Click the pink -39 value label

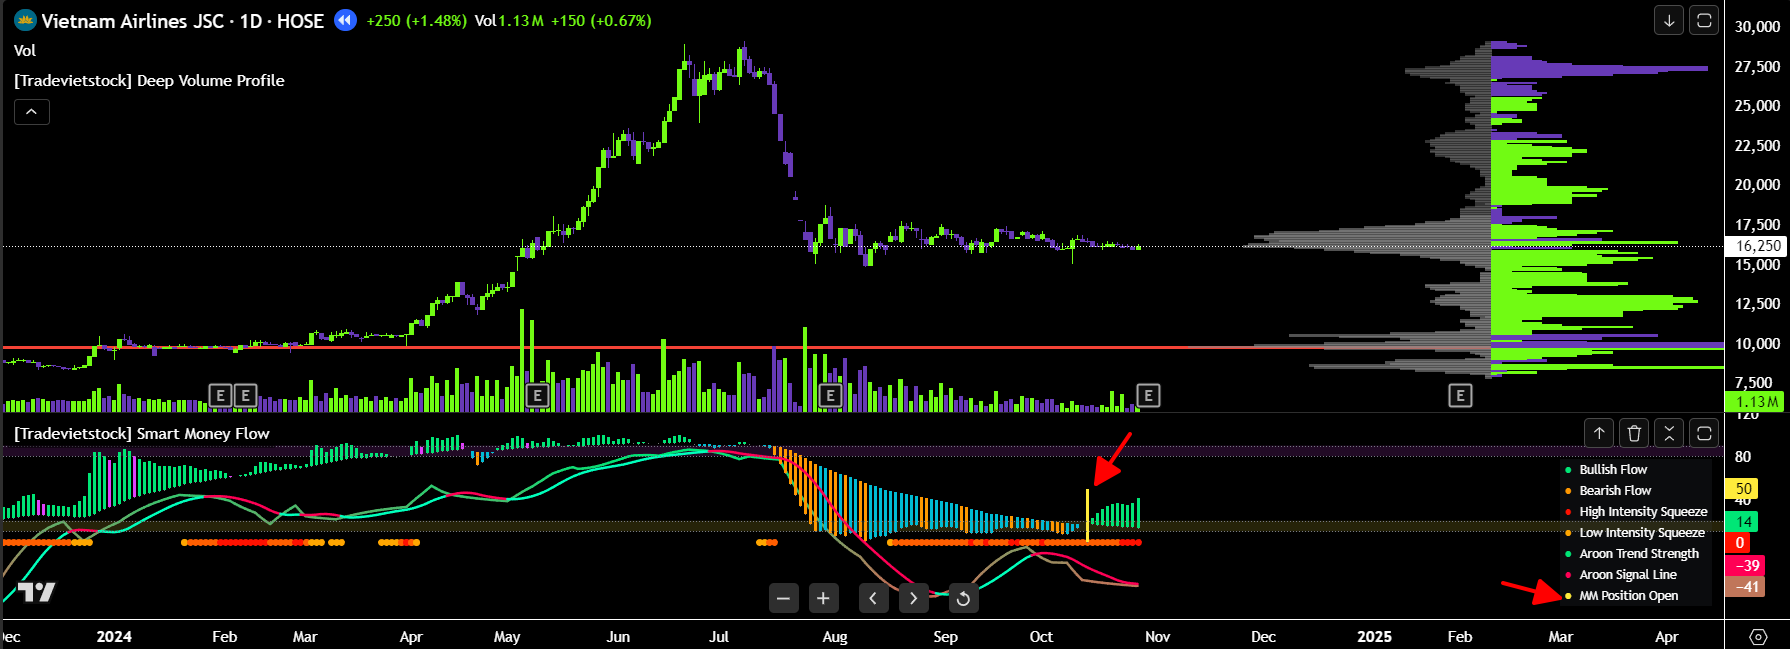[1746, 565]
